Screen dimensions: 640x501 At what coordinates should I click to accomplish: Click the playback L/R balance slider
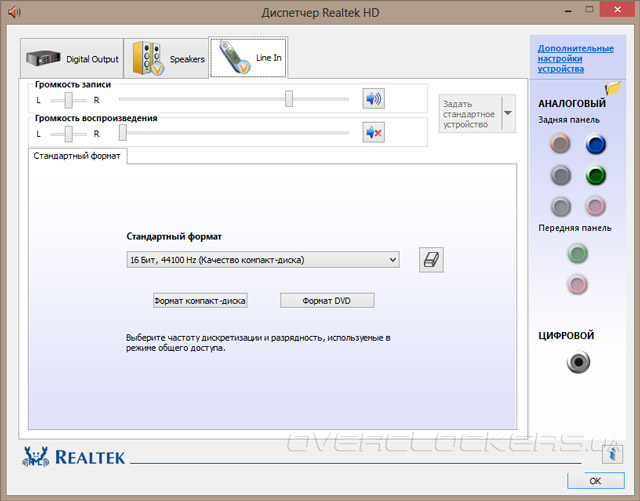tap(69, 134)
